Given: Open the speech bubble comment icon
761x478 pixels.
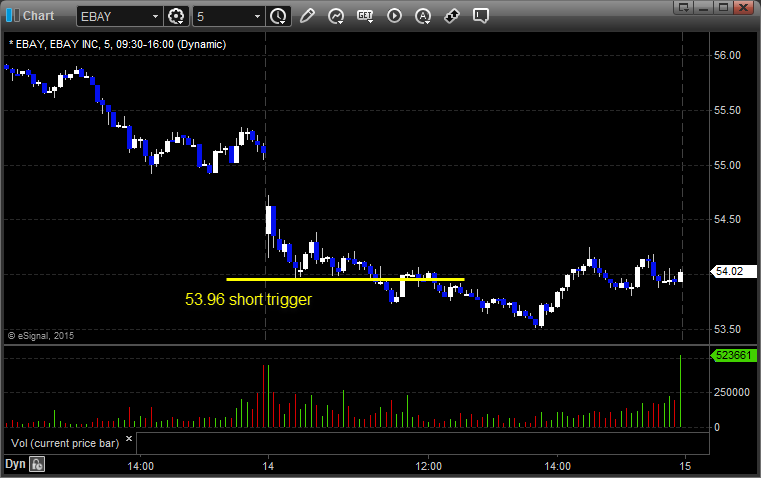Looking at the screenshot, I should click(480, 16).
